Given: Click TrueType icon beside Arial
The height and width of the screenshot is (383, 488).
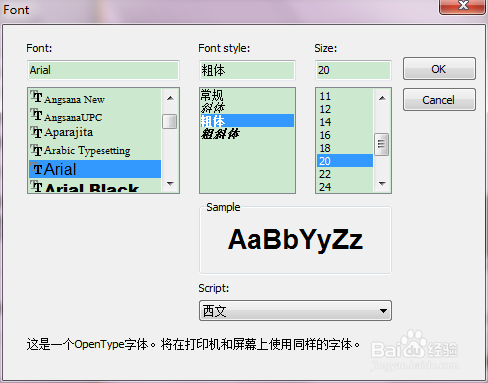Looking at the screenshot, I should (x=36, y=169).
